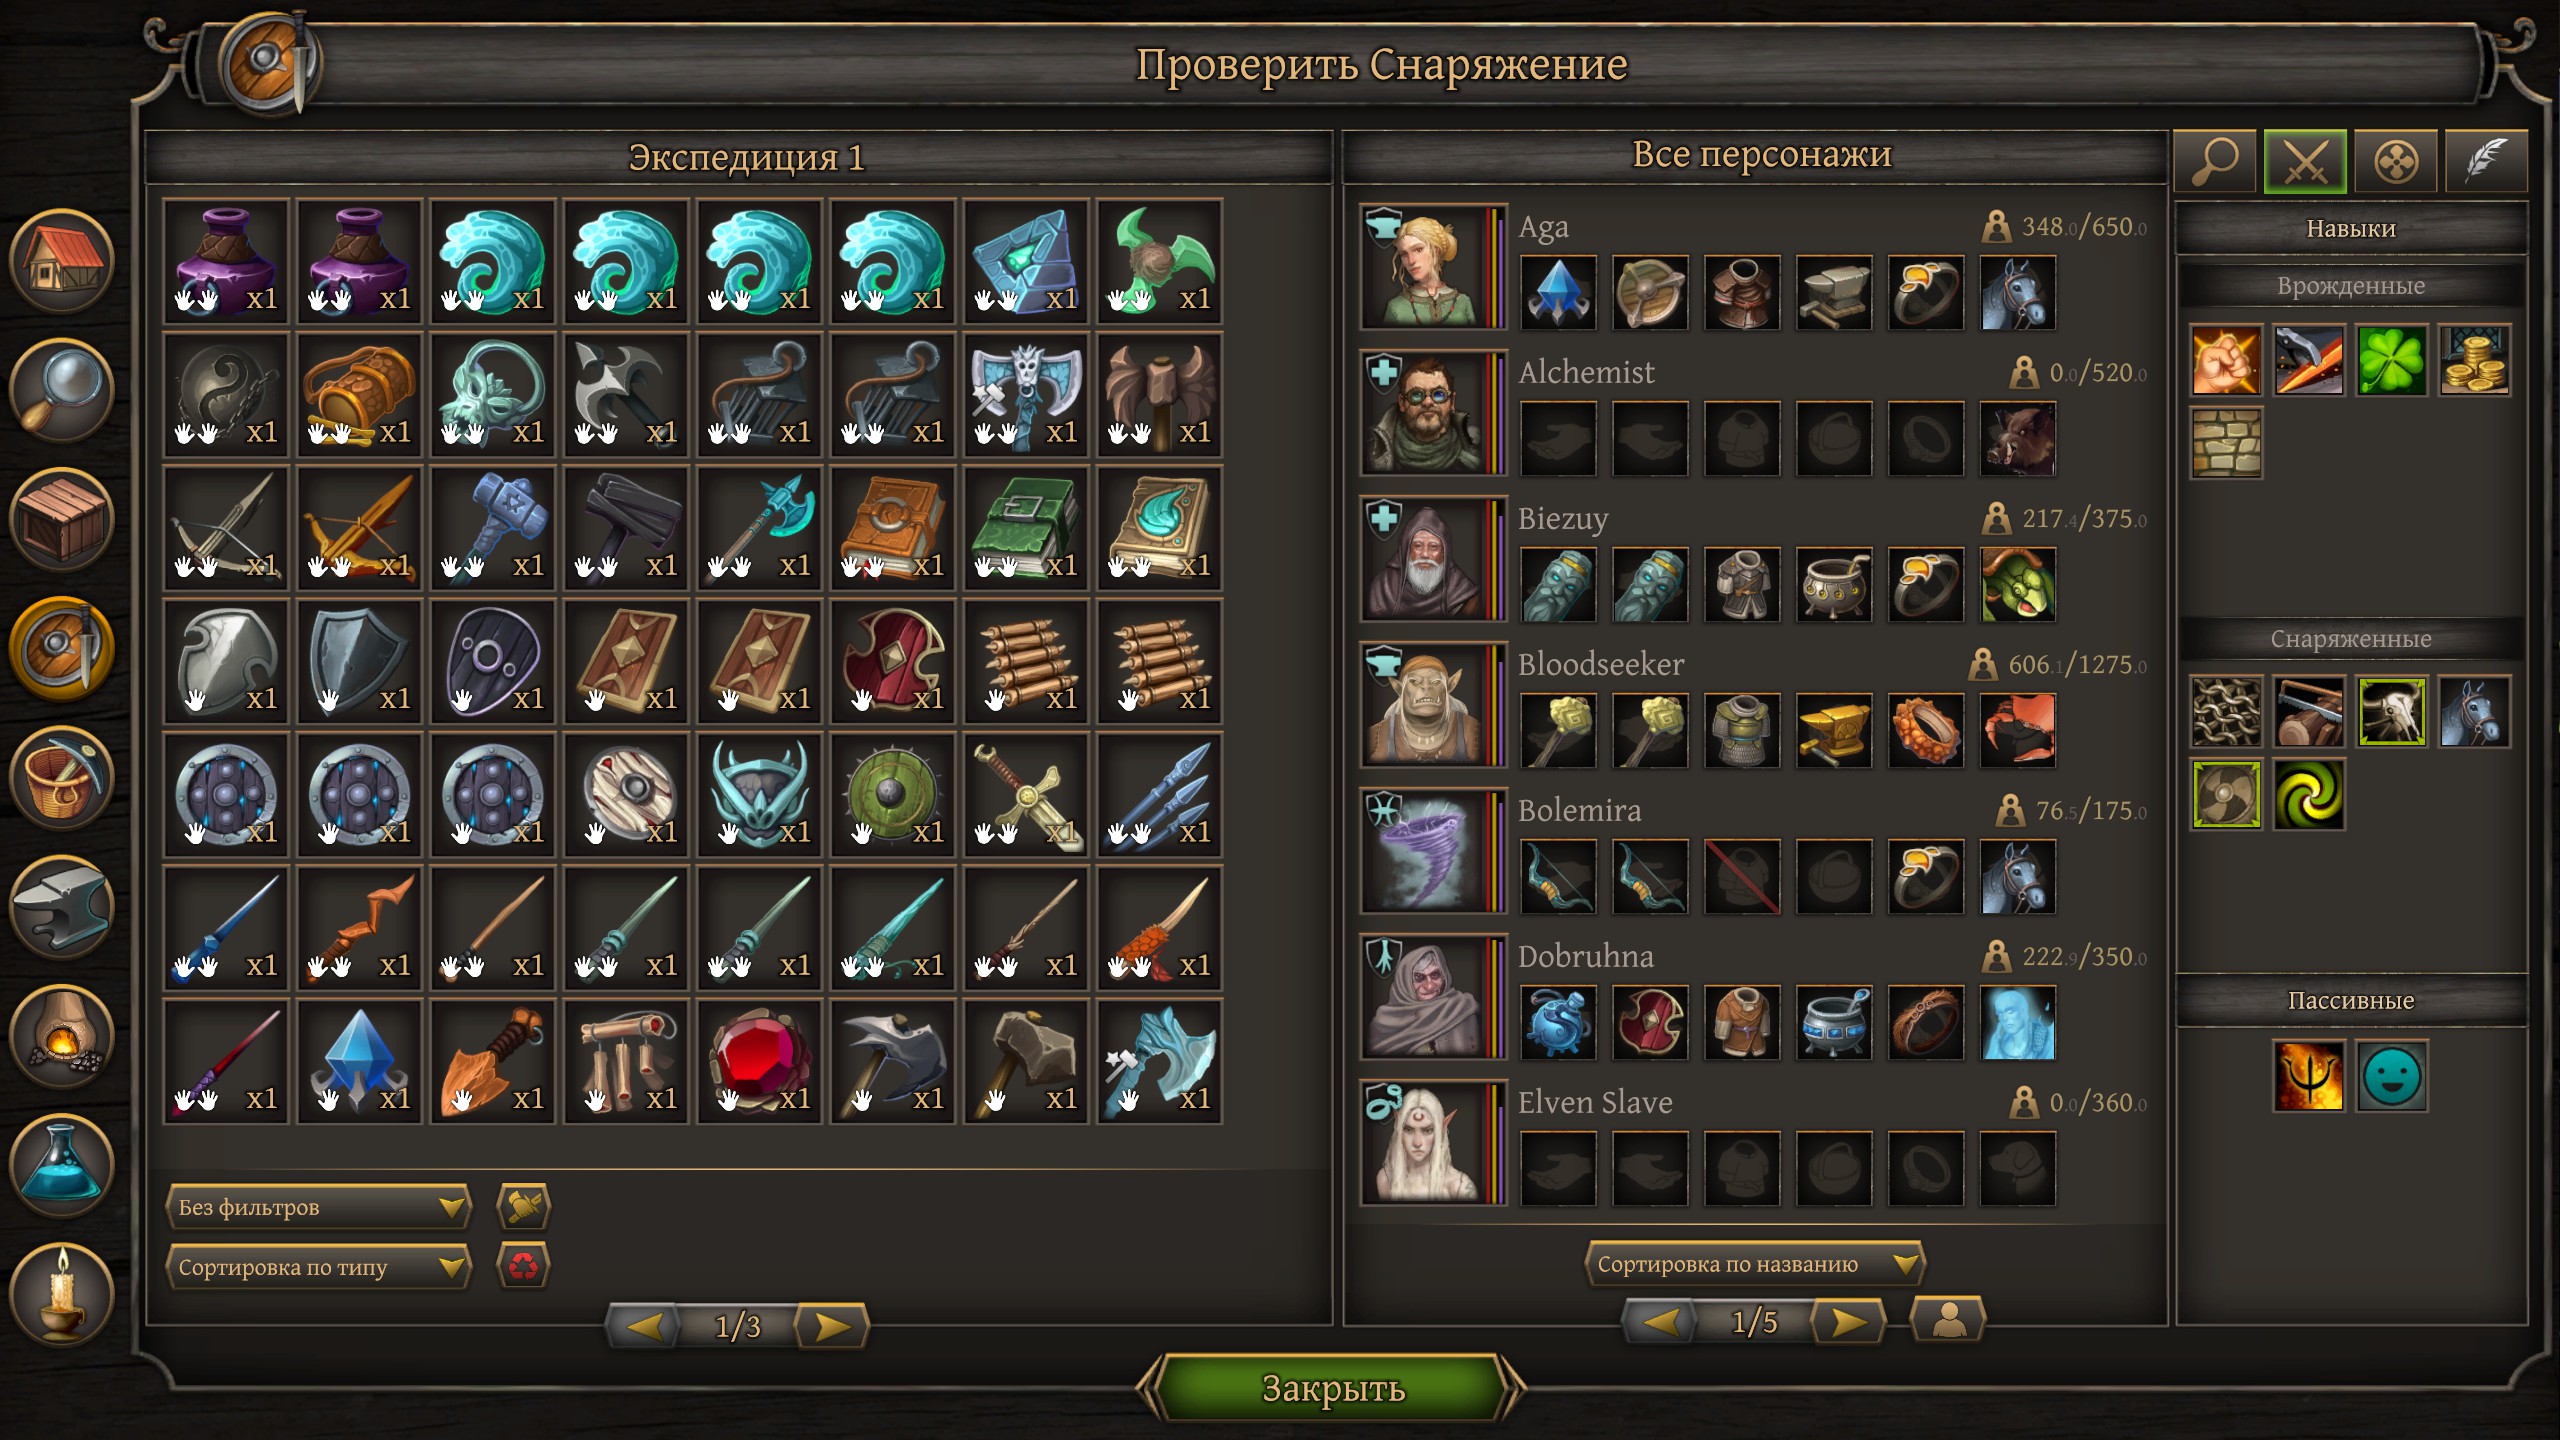Select the magnifying glass sidebar icon
Viewport: 2560px width, 1440px height.
pyautogui.click(x=62, y=390)
